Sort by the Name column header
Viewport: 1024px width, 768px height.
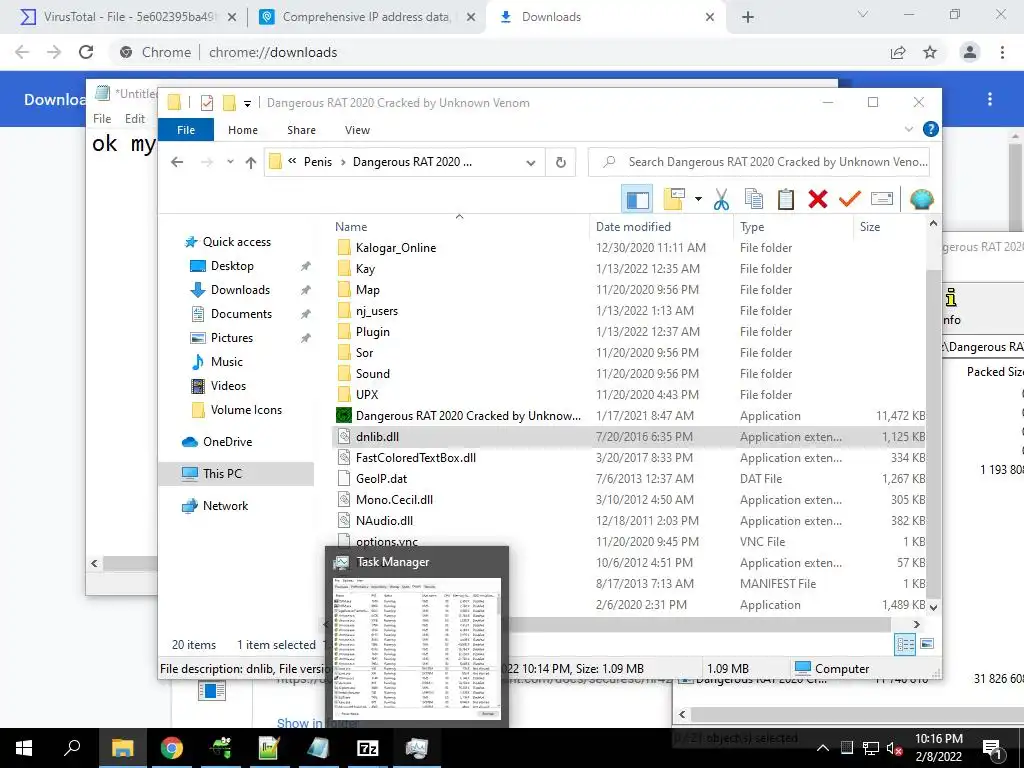pyautogui.click(x=460, y=227)
